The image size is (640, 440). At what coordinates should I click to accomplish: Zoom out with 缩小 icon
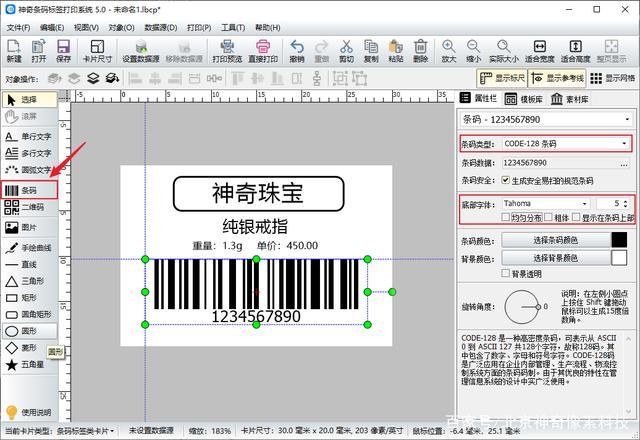click(x=473, y=51)
